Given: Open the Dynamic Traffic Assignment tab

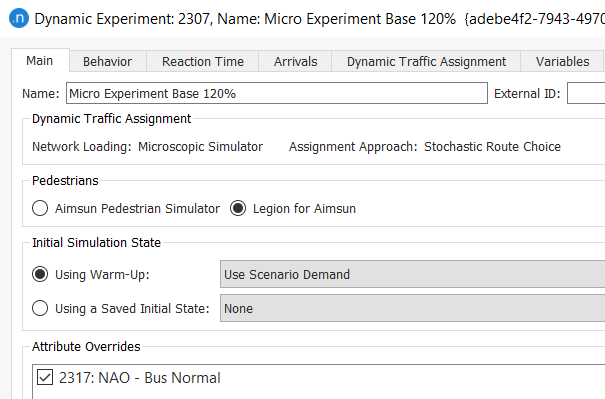Looking at the screenshot, I should [426, 62].
